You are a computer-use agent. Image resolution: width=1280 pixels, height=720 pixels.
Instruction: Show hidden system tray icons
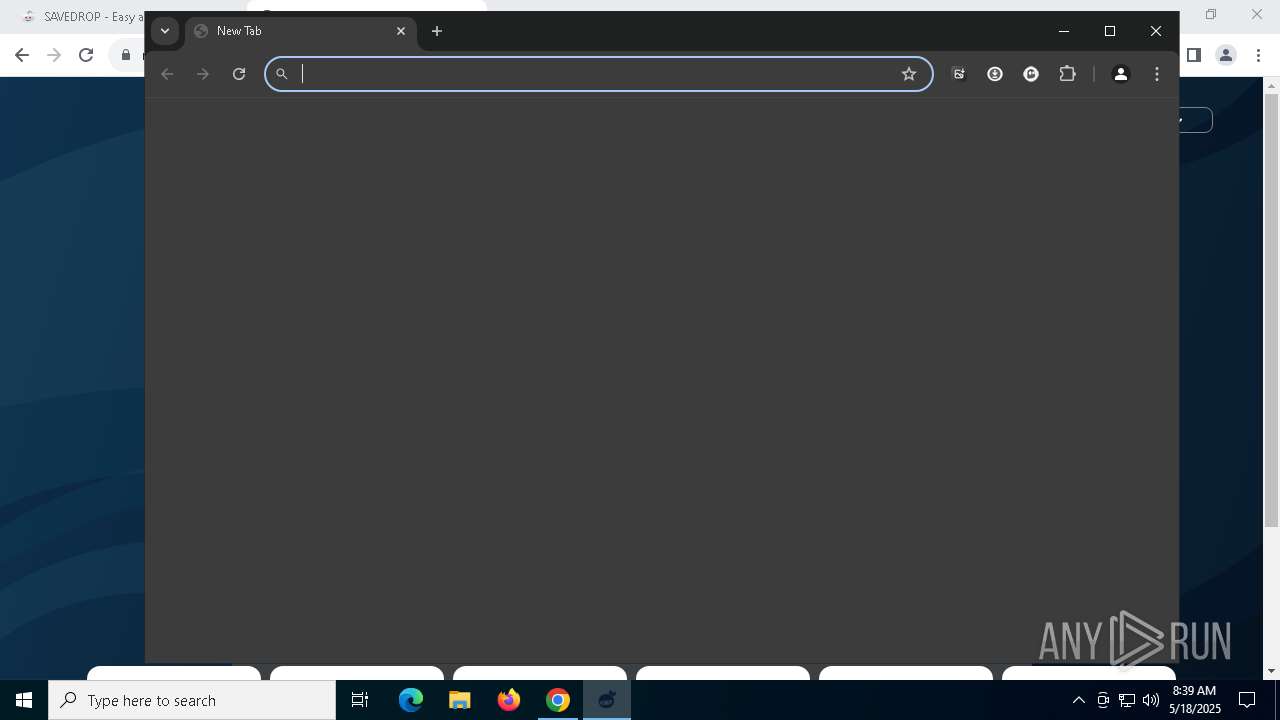pyautogui.click(x=1078, y=700)
